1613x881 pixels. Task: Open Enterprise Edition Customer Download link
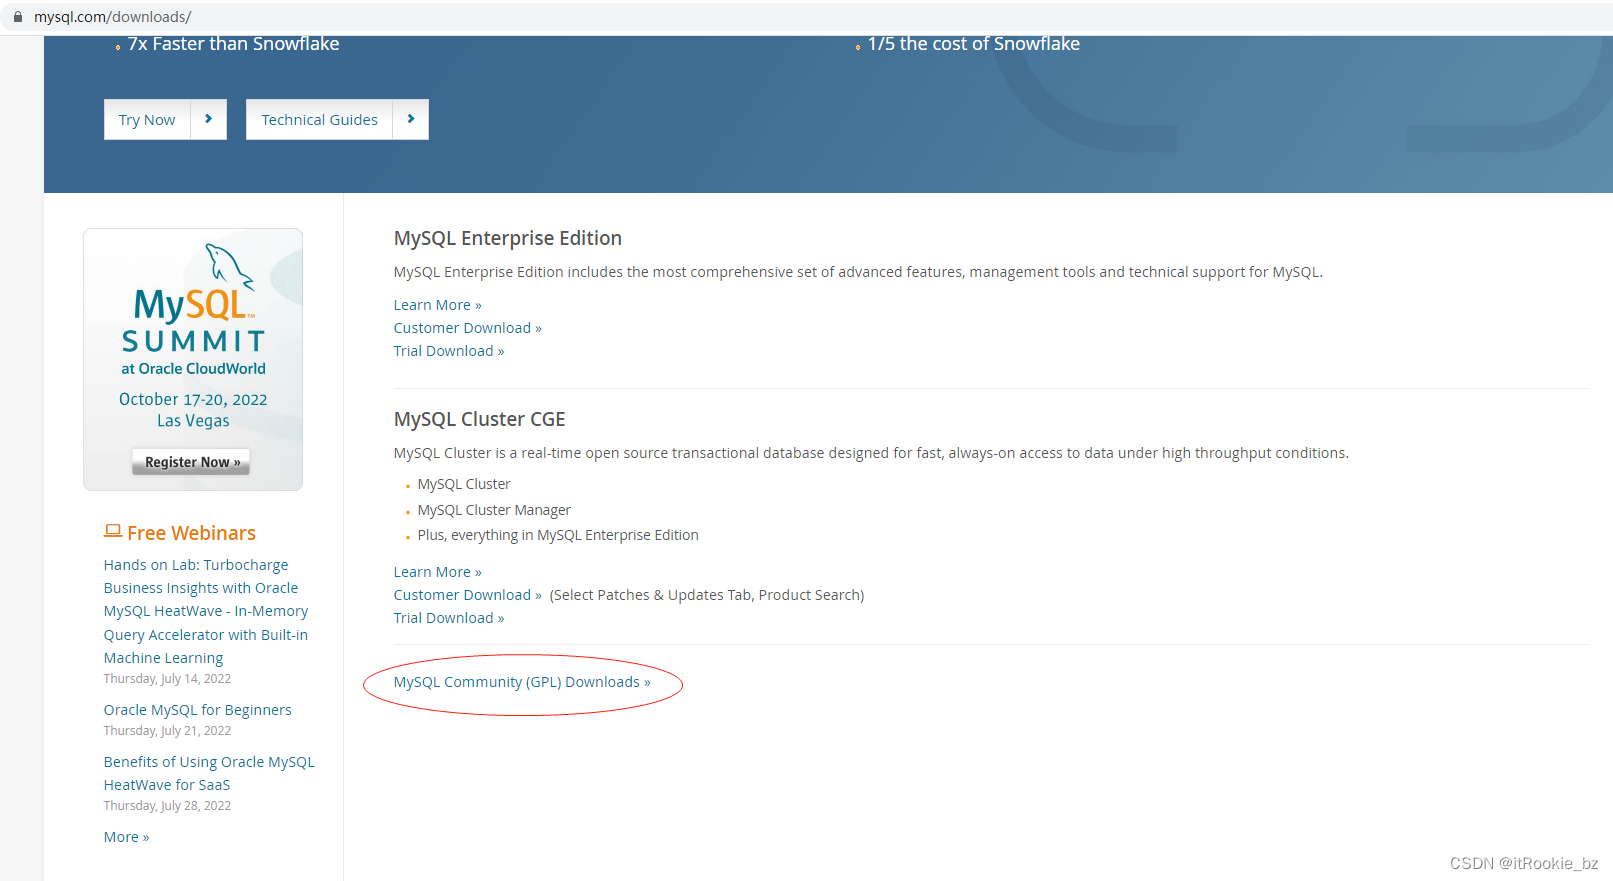(468, 328)
